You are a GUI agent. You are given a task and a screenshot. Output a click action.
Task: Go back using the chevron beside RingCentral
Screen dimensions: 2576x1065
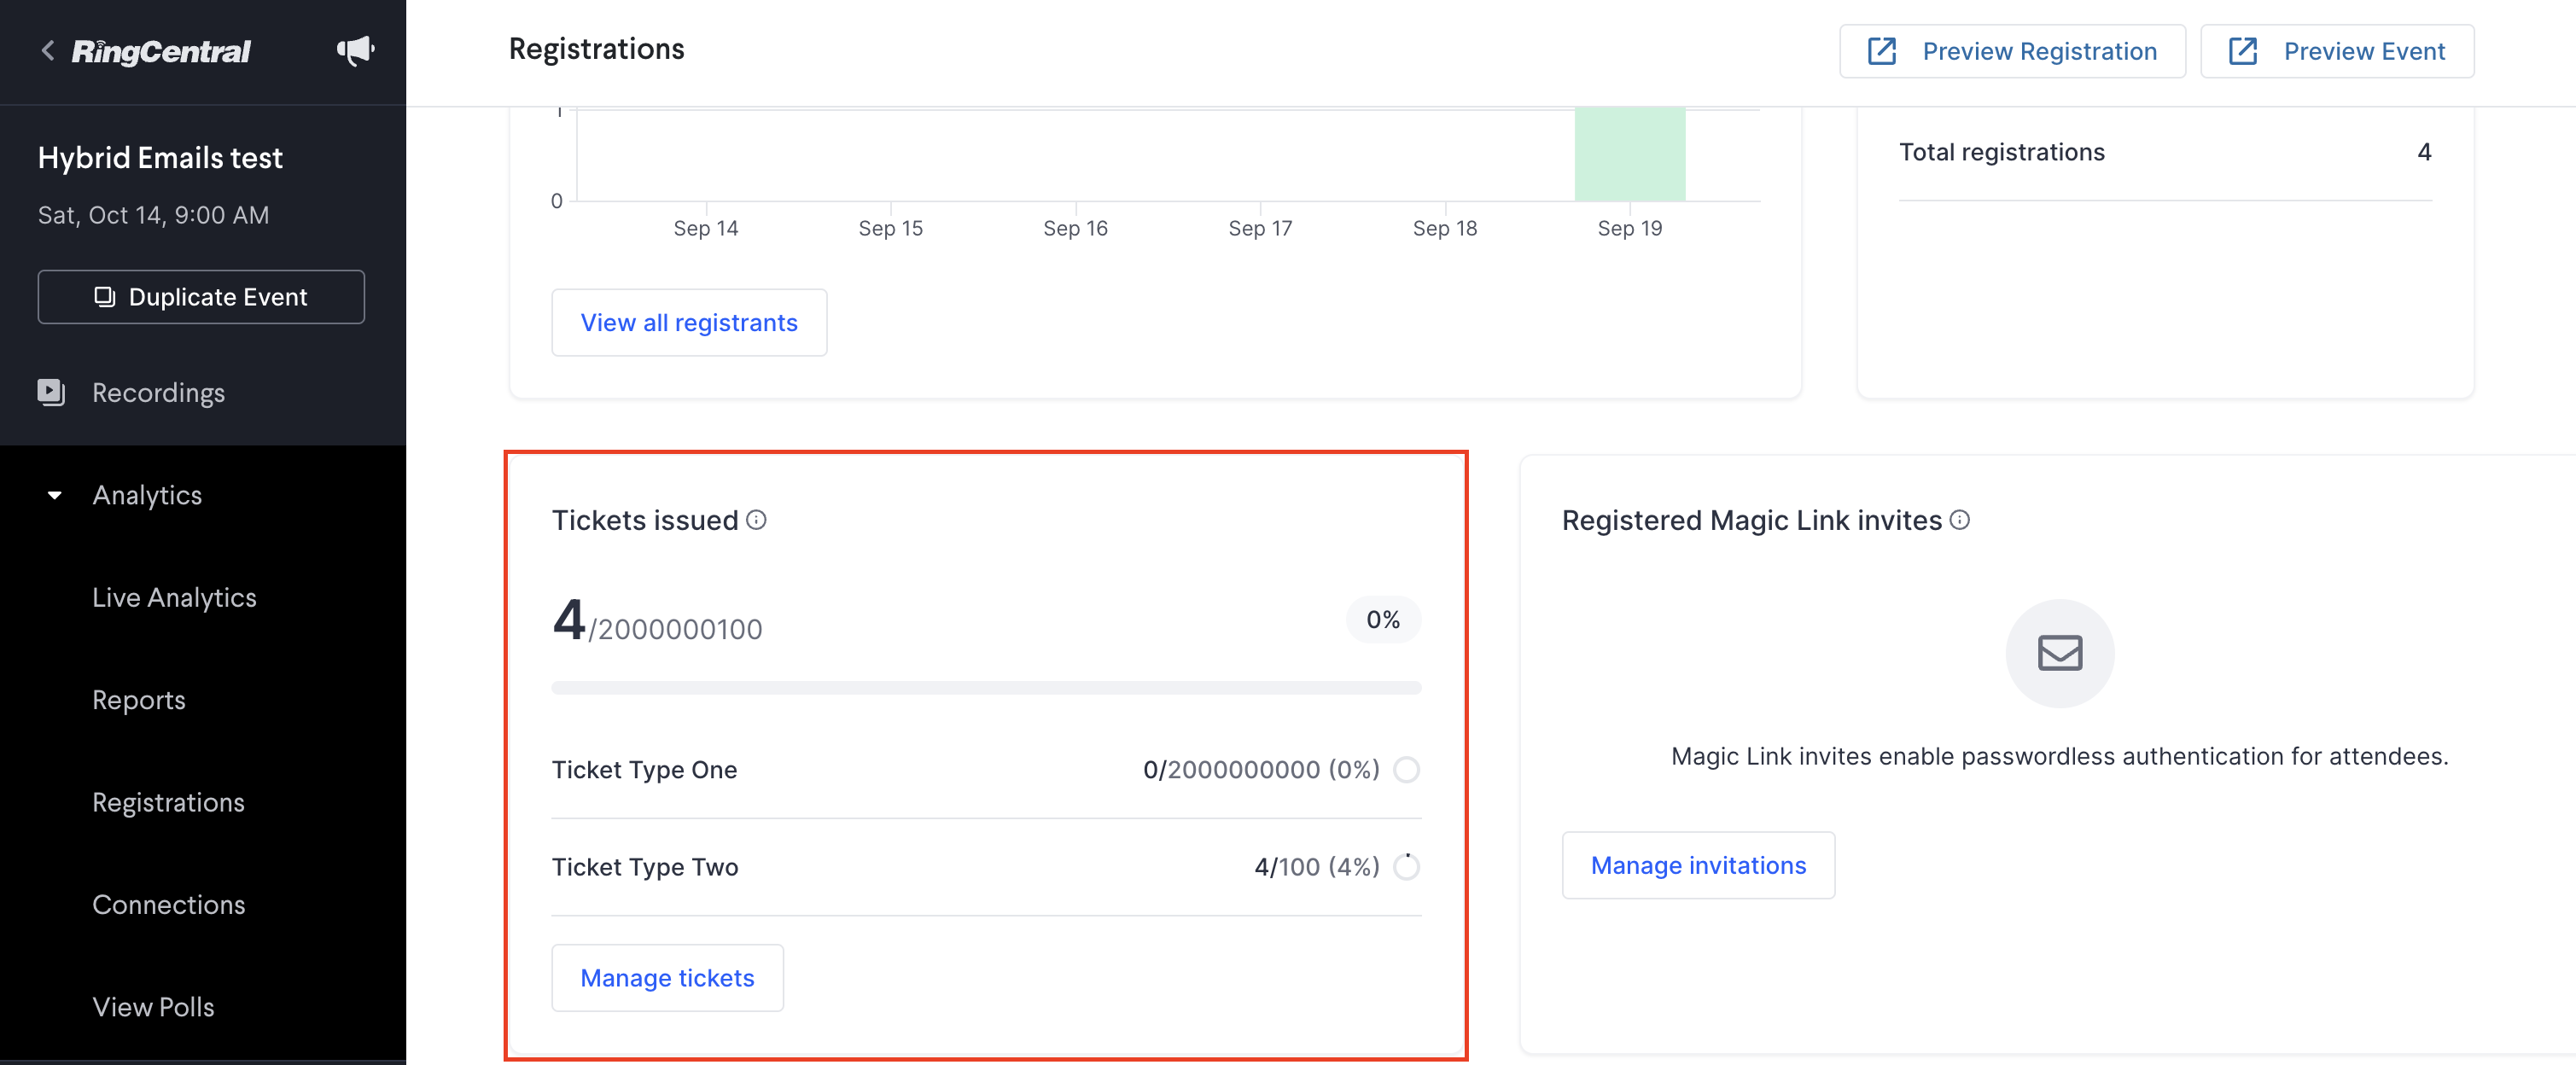click(x=47, y=50)
